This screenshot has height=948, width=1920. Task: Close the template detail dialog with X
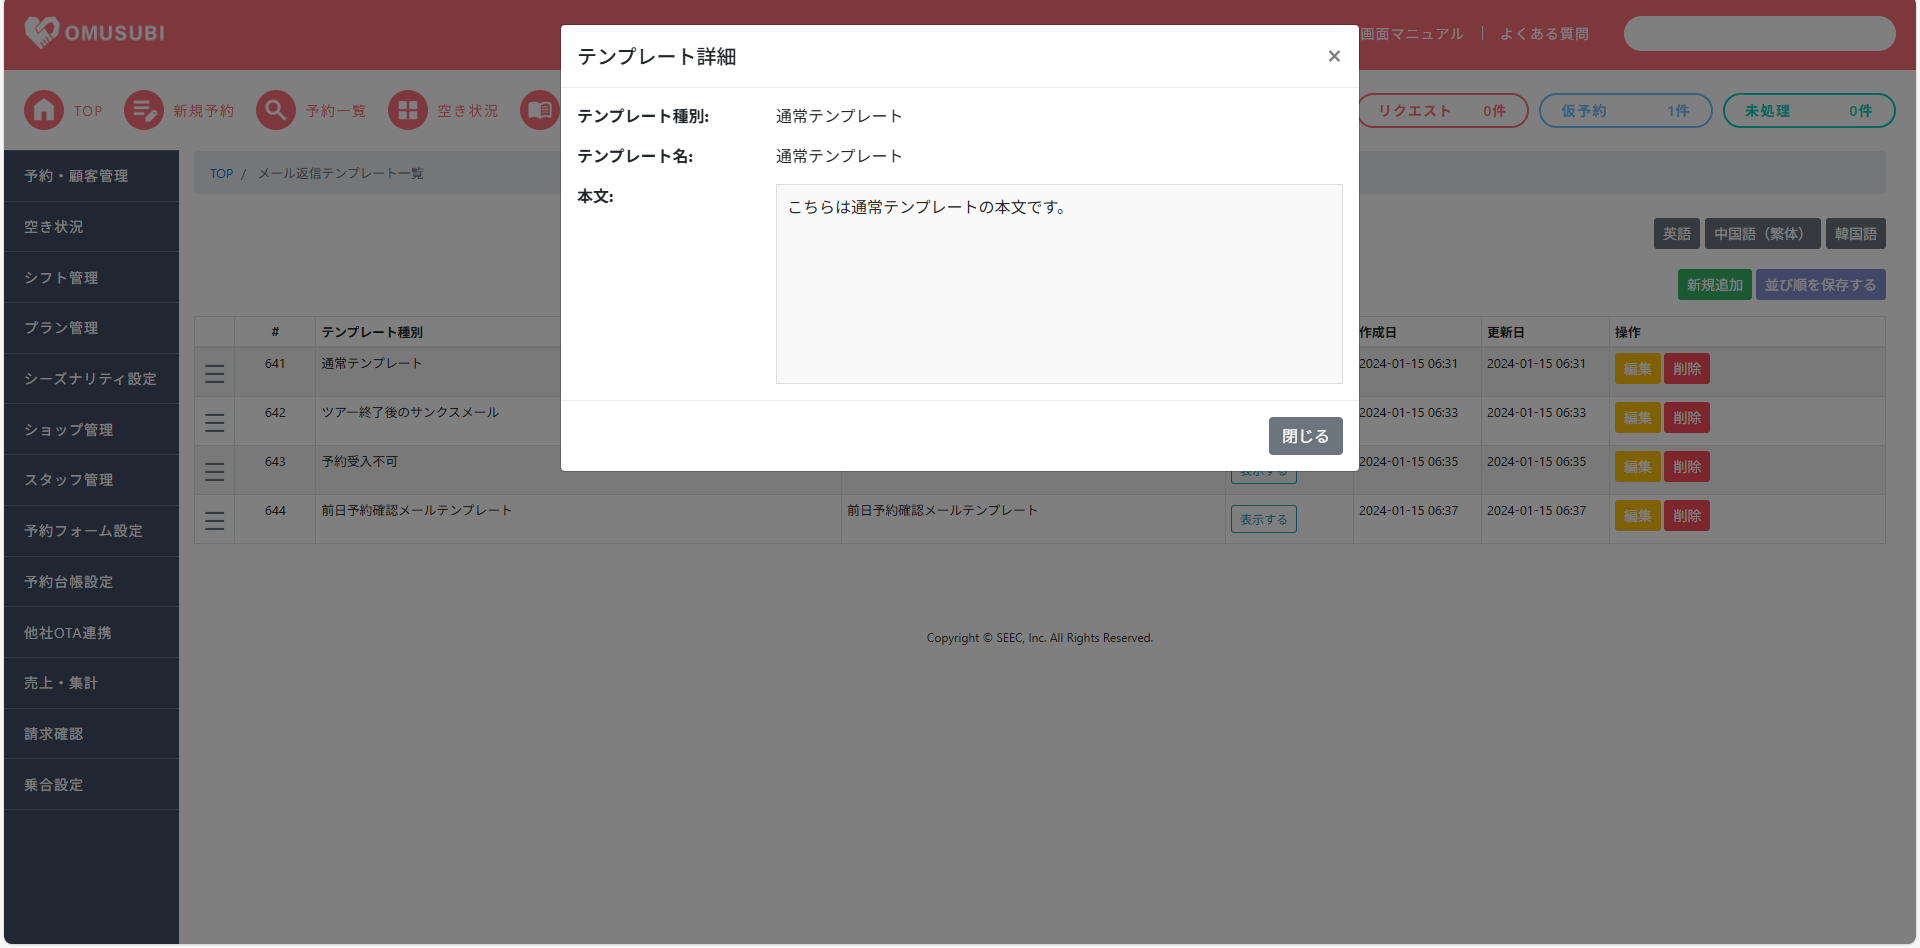1333,56
